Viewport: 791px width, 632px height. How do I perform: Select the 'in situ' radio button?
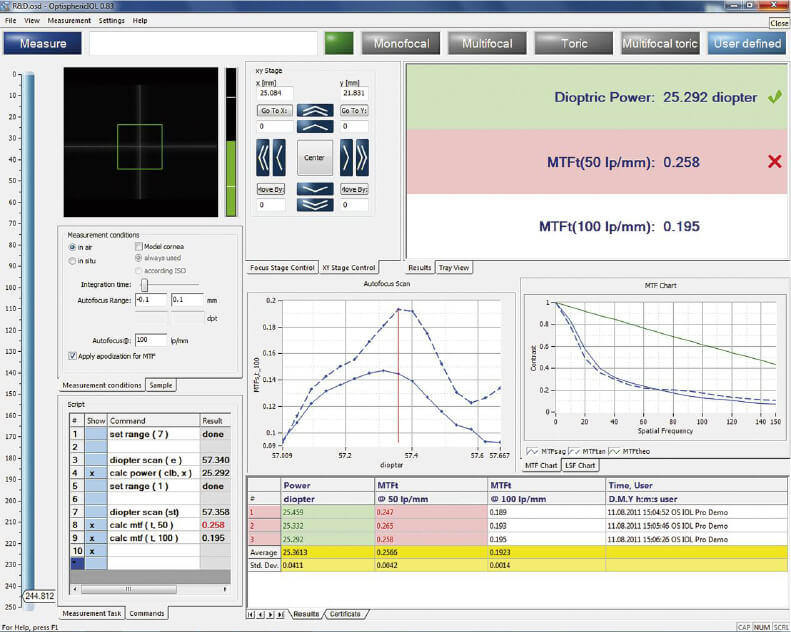[x=72, y=261]
